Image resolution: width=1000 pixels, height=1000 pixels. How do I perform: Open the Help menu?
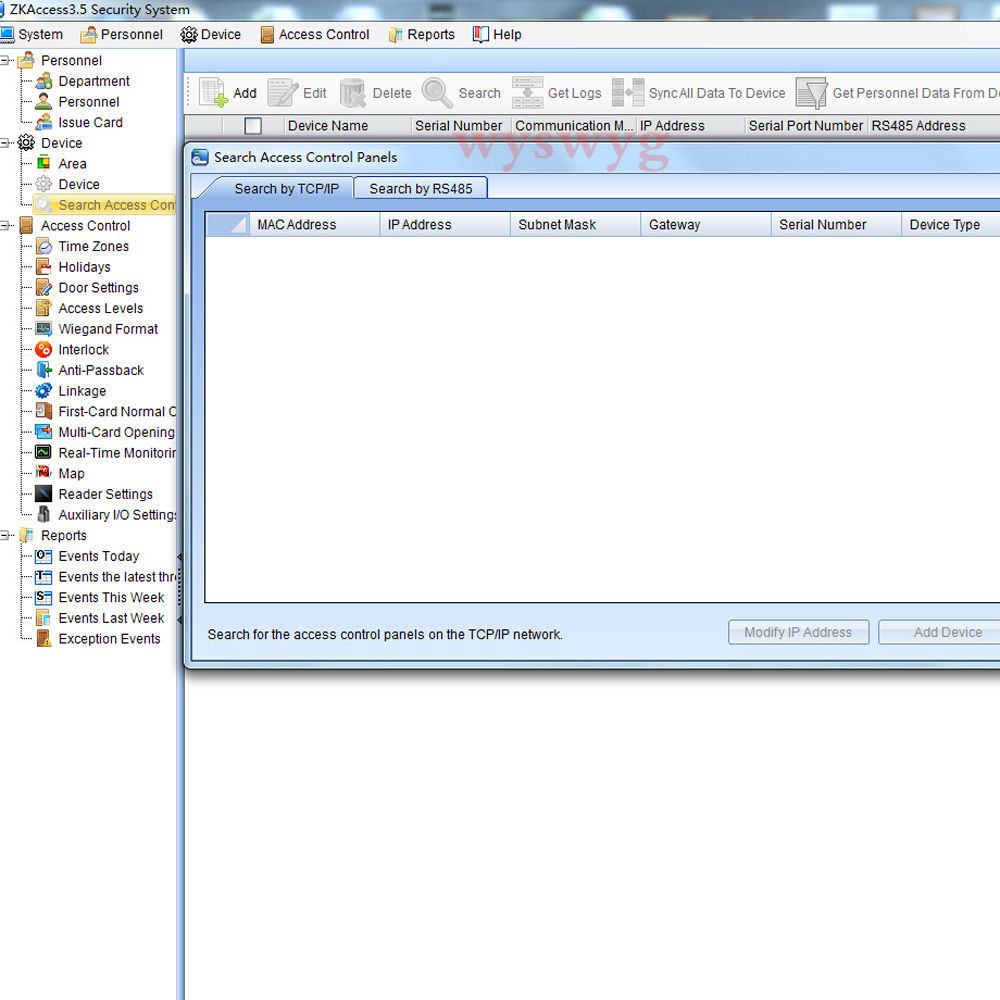497,34
